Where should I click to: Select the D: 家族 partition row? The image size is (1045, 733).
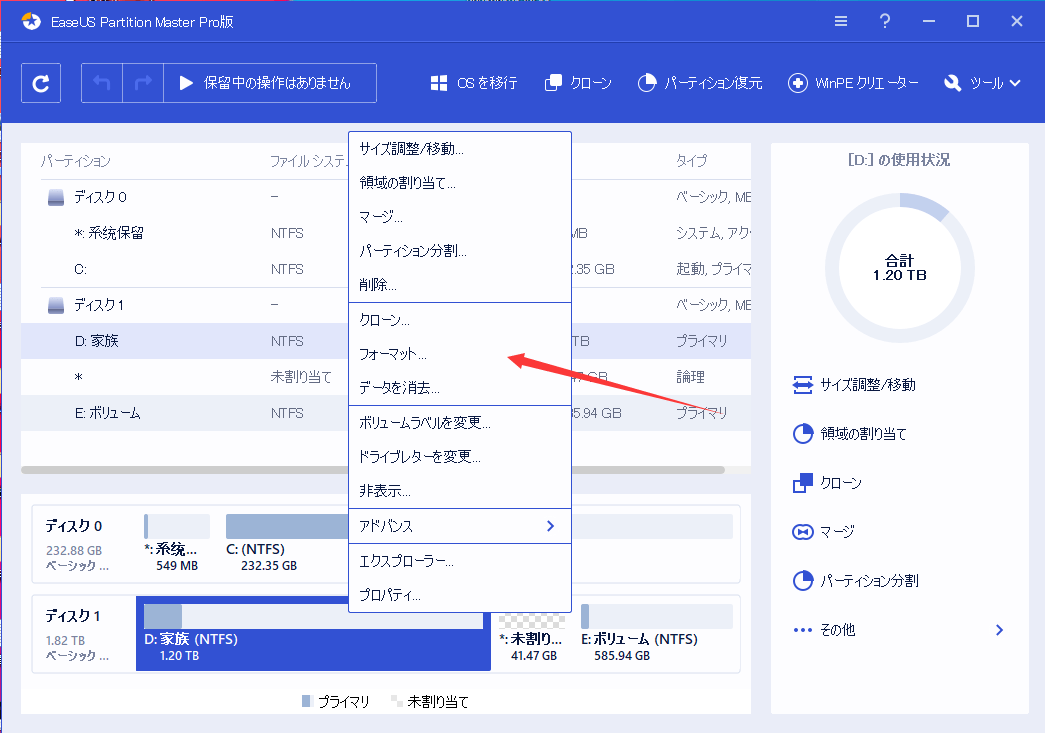(386, 341)
